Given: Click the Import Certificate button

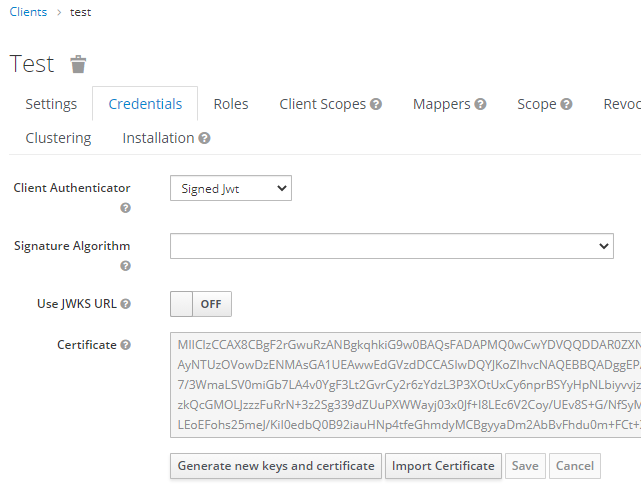Looking at the screenshot, I should click(x=443, y=466).
